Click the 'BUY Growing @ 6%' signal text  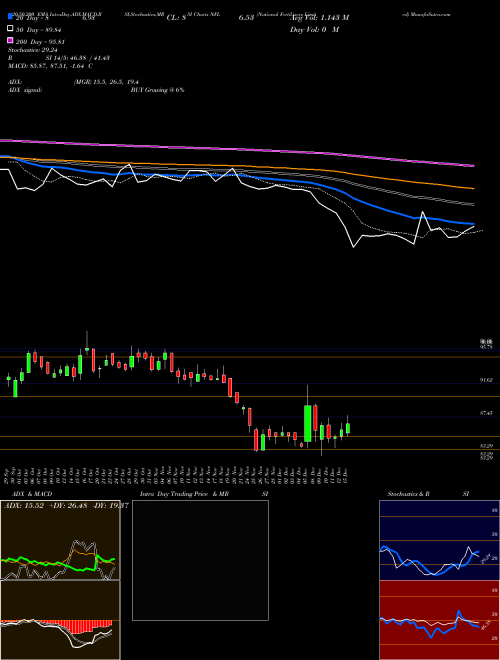point(157,90)
